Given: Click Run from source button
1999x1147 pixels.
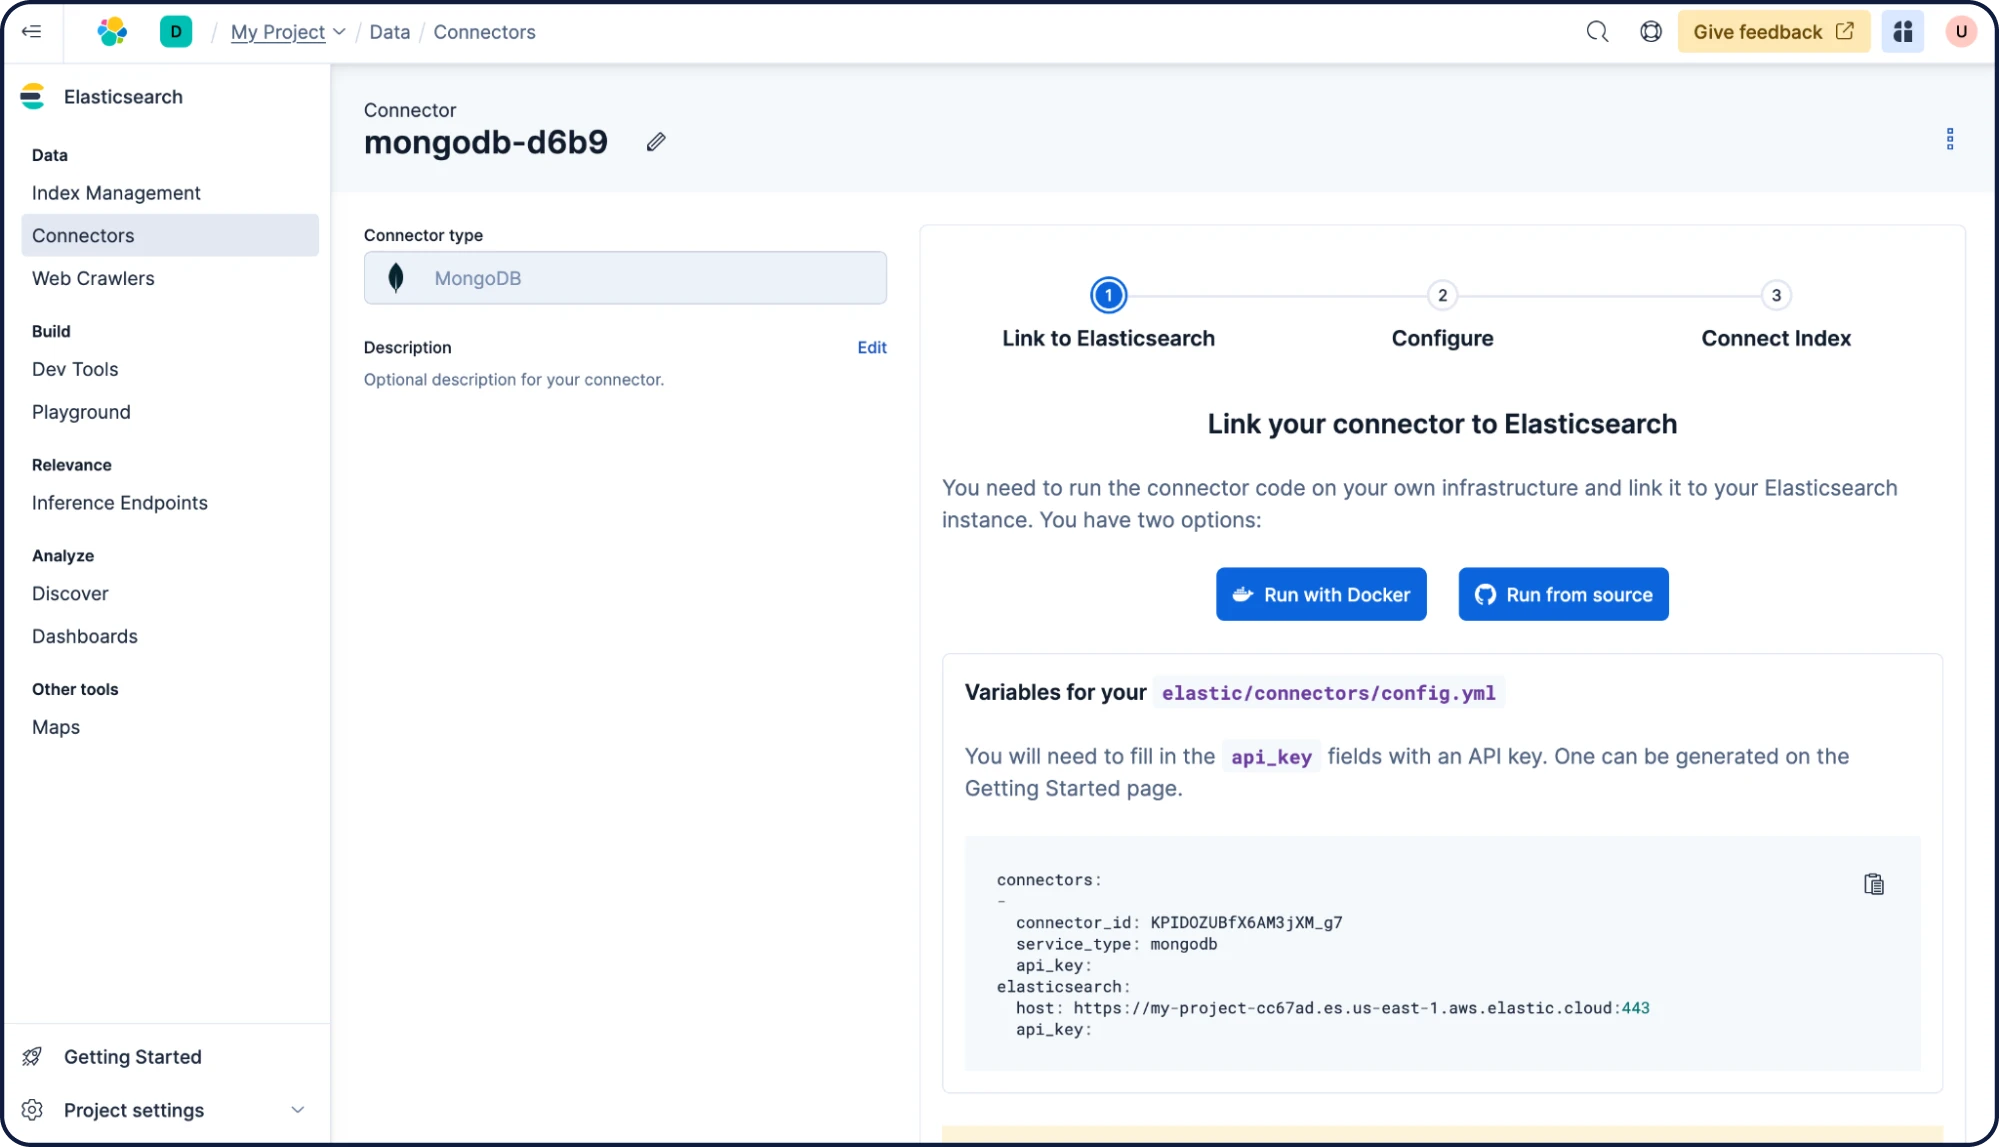Looking at the screenshot, I should (1563, 594).
